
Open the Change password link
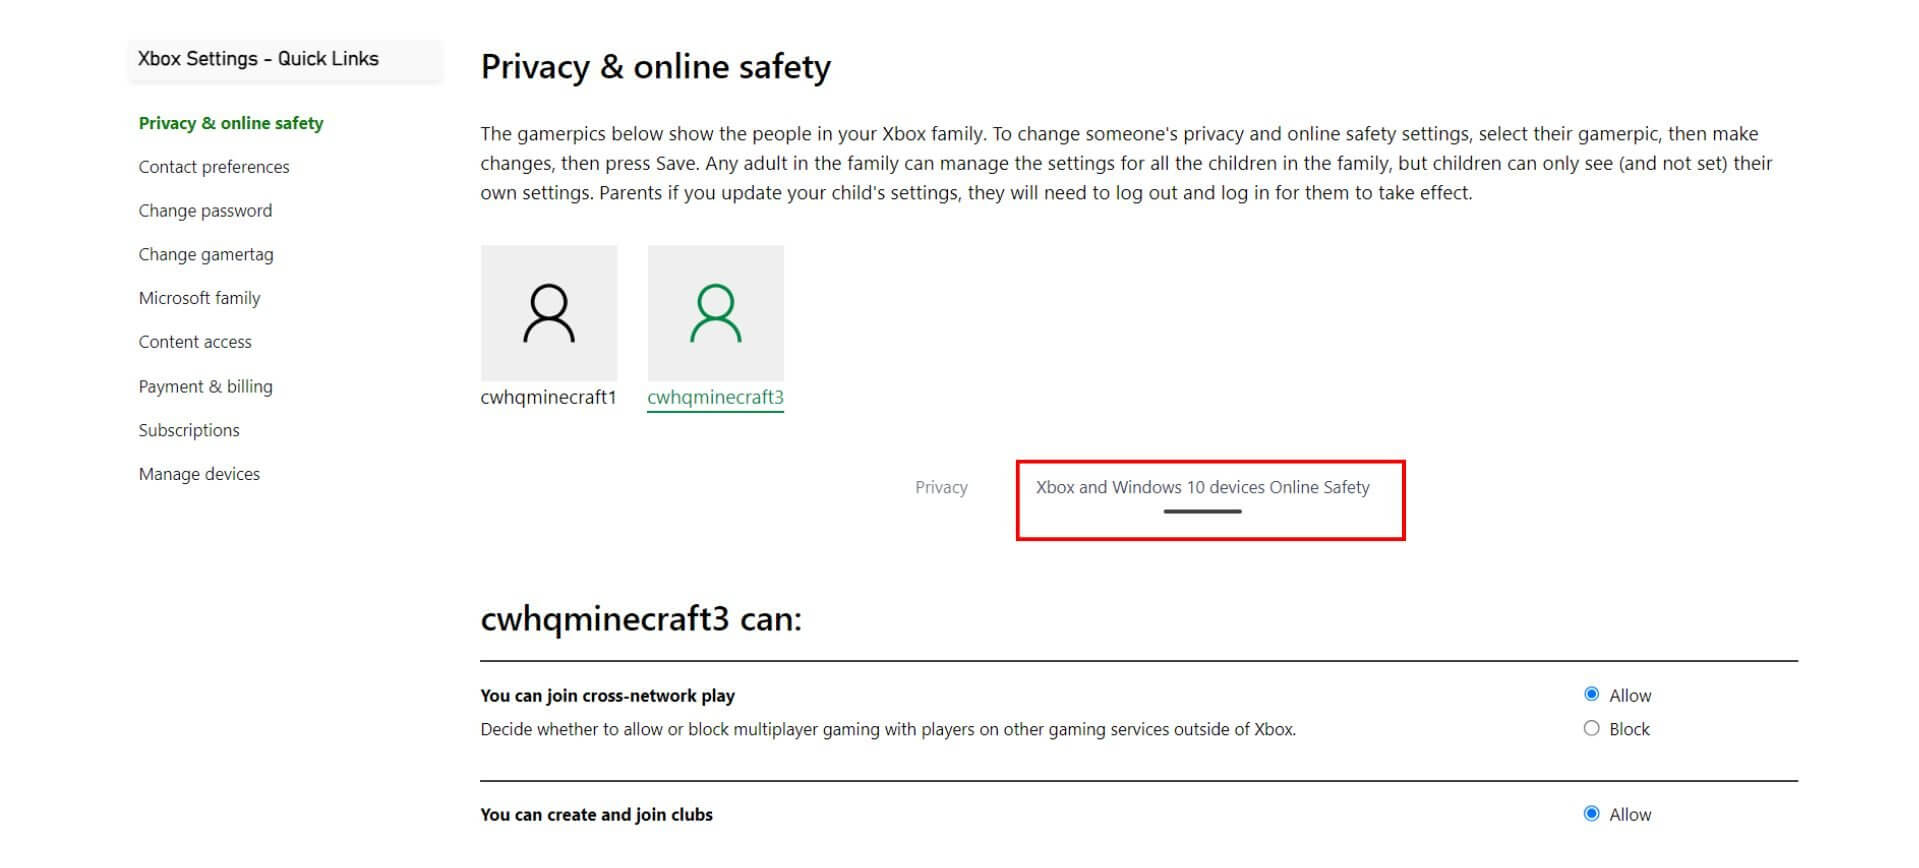click(x=205, y=211)
